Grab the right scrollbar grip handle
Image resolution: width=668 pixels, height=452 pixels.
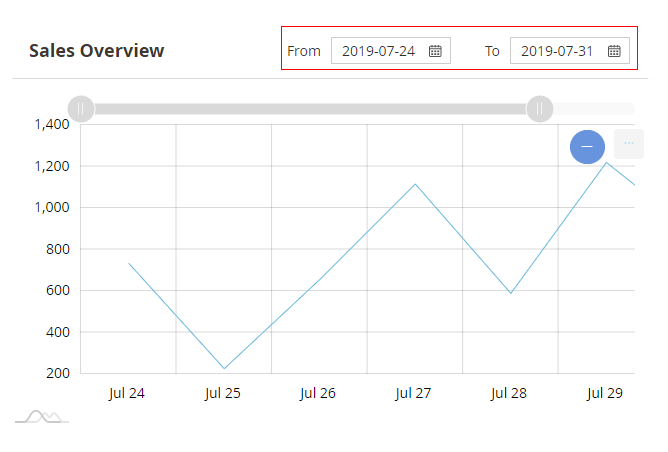coord(540,109)
